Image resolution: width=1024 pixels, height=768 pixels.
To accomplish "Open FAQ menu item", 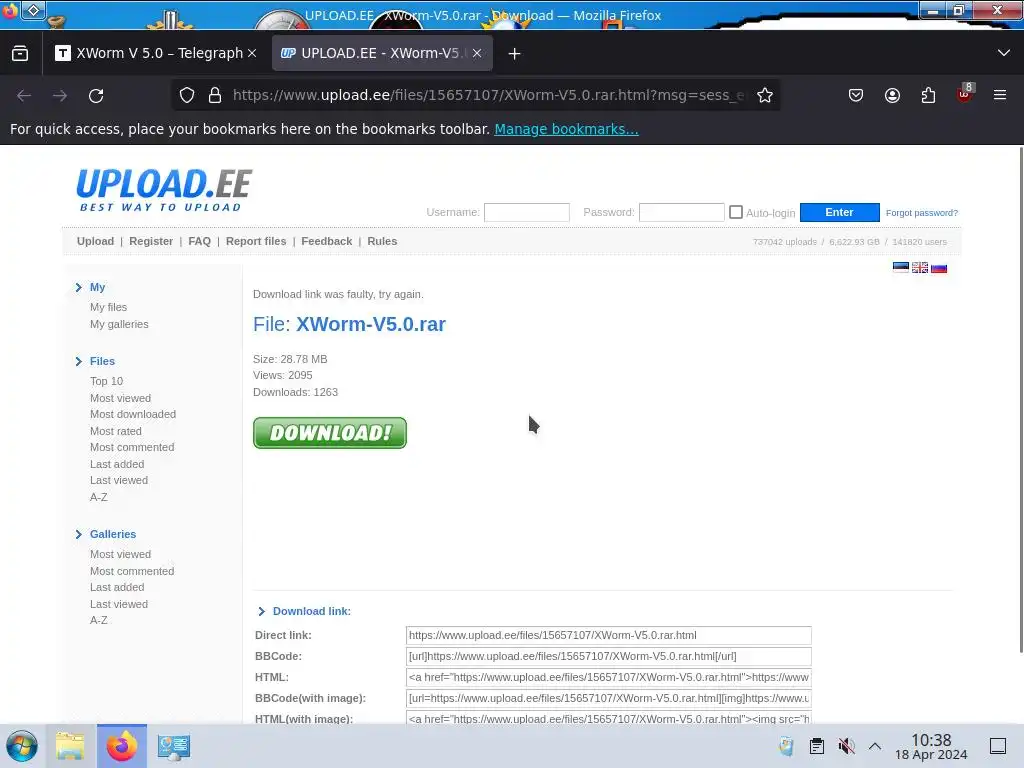I will click(x=199, y=241).
